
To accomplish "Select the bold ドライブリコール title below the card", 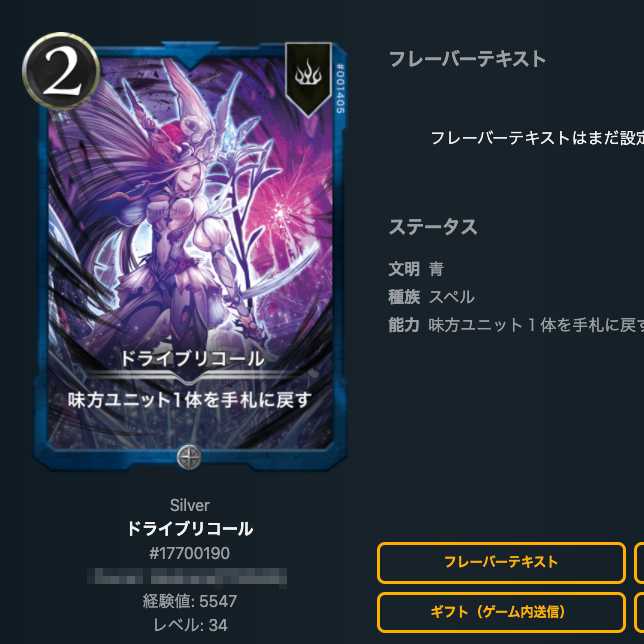I will [x=189, y=529].
